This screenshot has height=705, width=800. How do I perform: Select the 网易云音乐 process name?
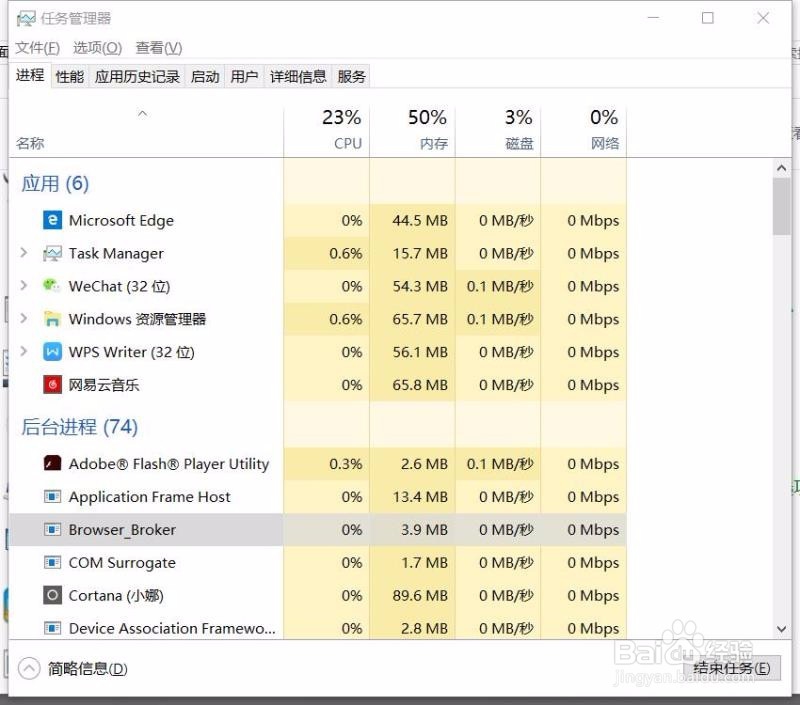tap(104, 385)
